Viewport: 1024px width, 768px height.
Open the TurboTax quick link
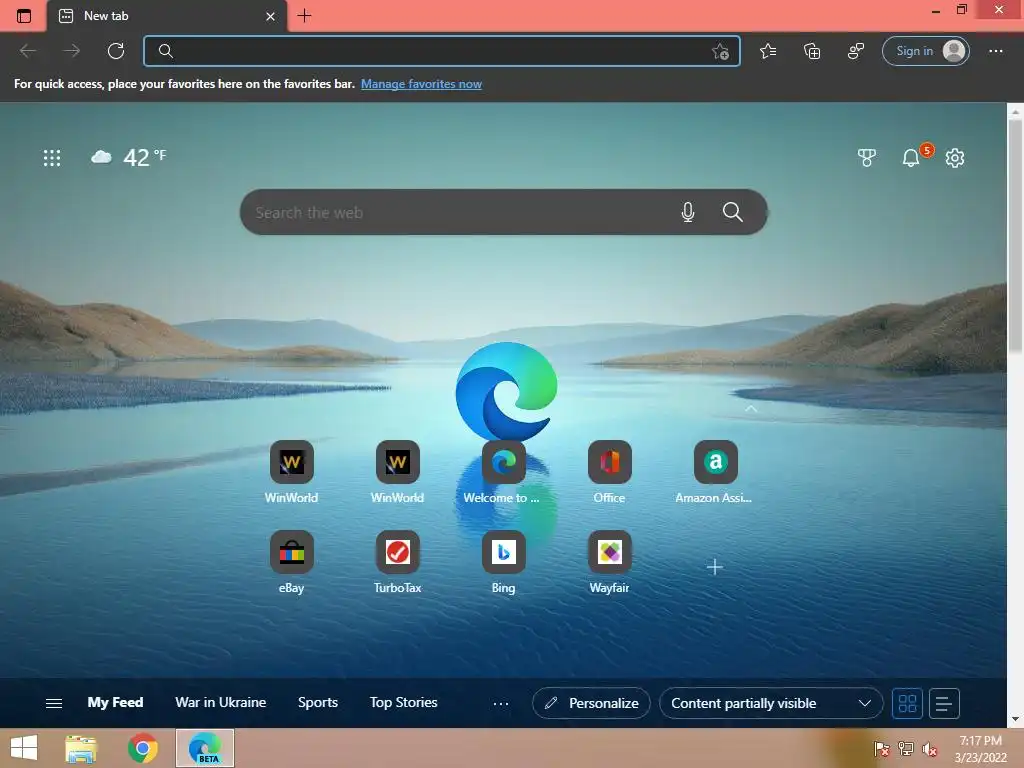[x=397, y=562]
